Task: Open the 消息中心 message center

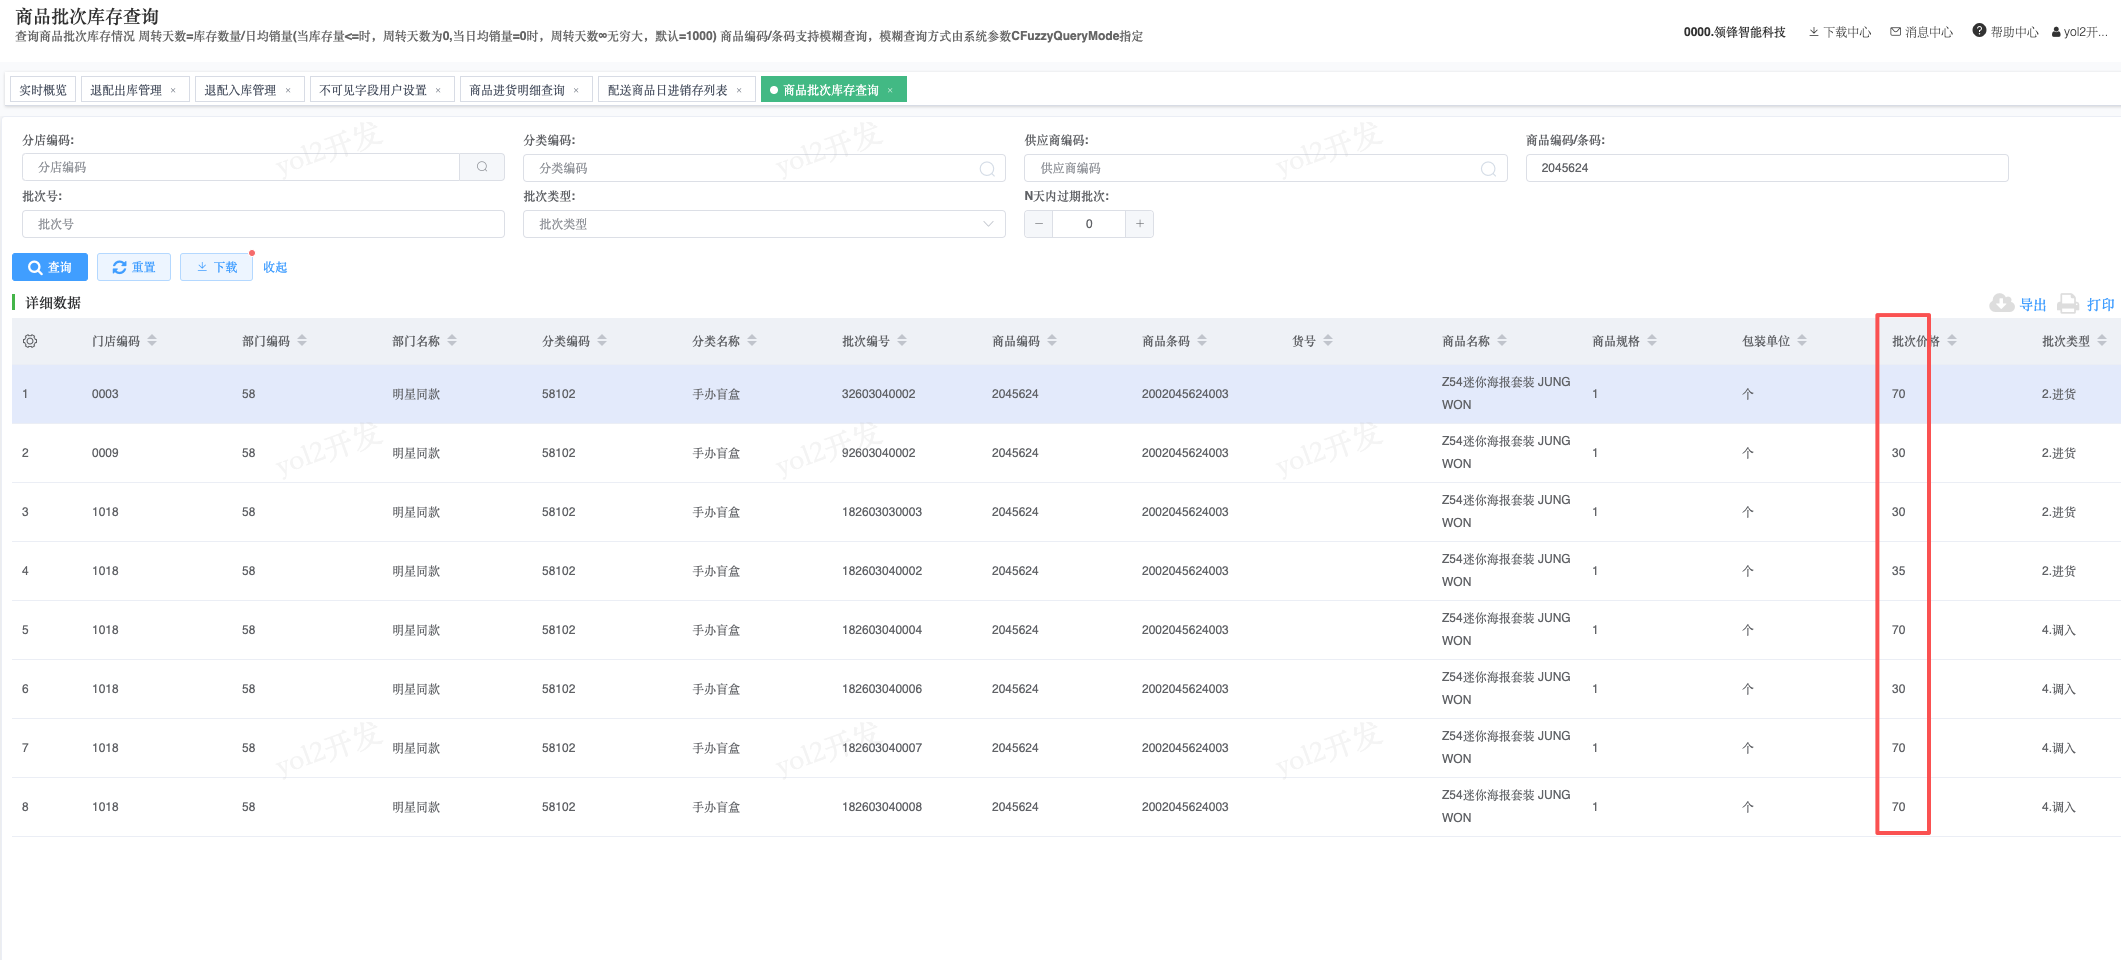Action: coord(1921,32)
